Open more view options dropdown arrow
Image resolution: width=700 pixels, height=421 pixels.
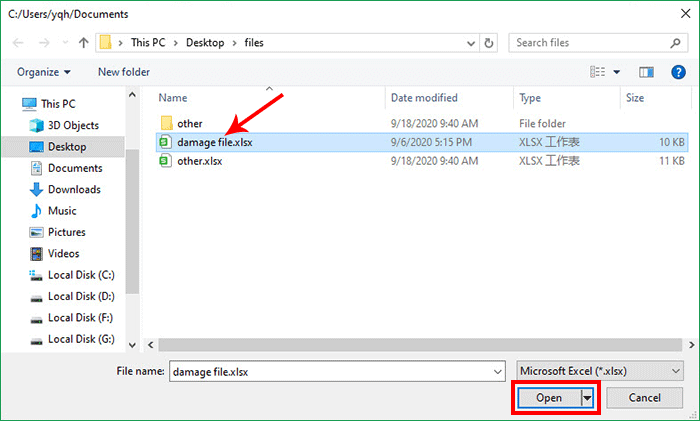[x=617, y=72]
